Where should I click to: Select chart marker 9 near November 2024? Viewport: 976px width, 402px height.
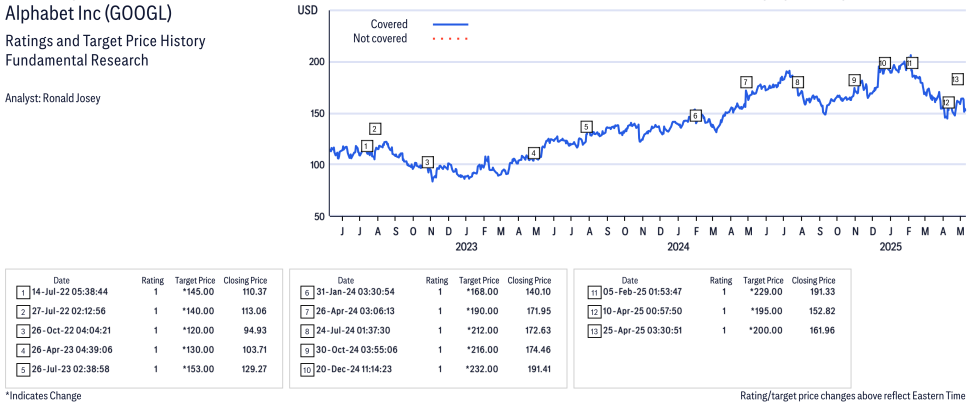(855, 80)
